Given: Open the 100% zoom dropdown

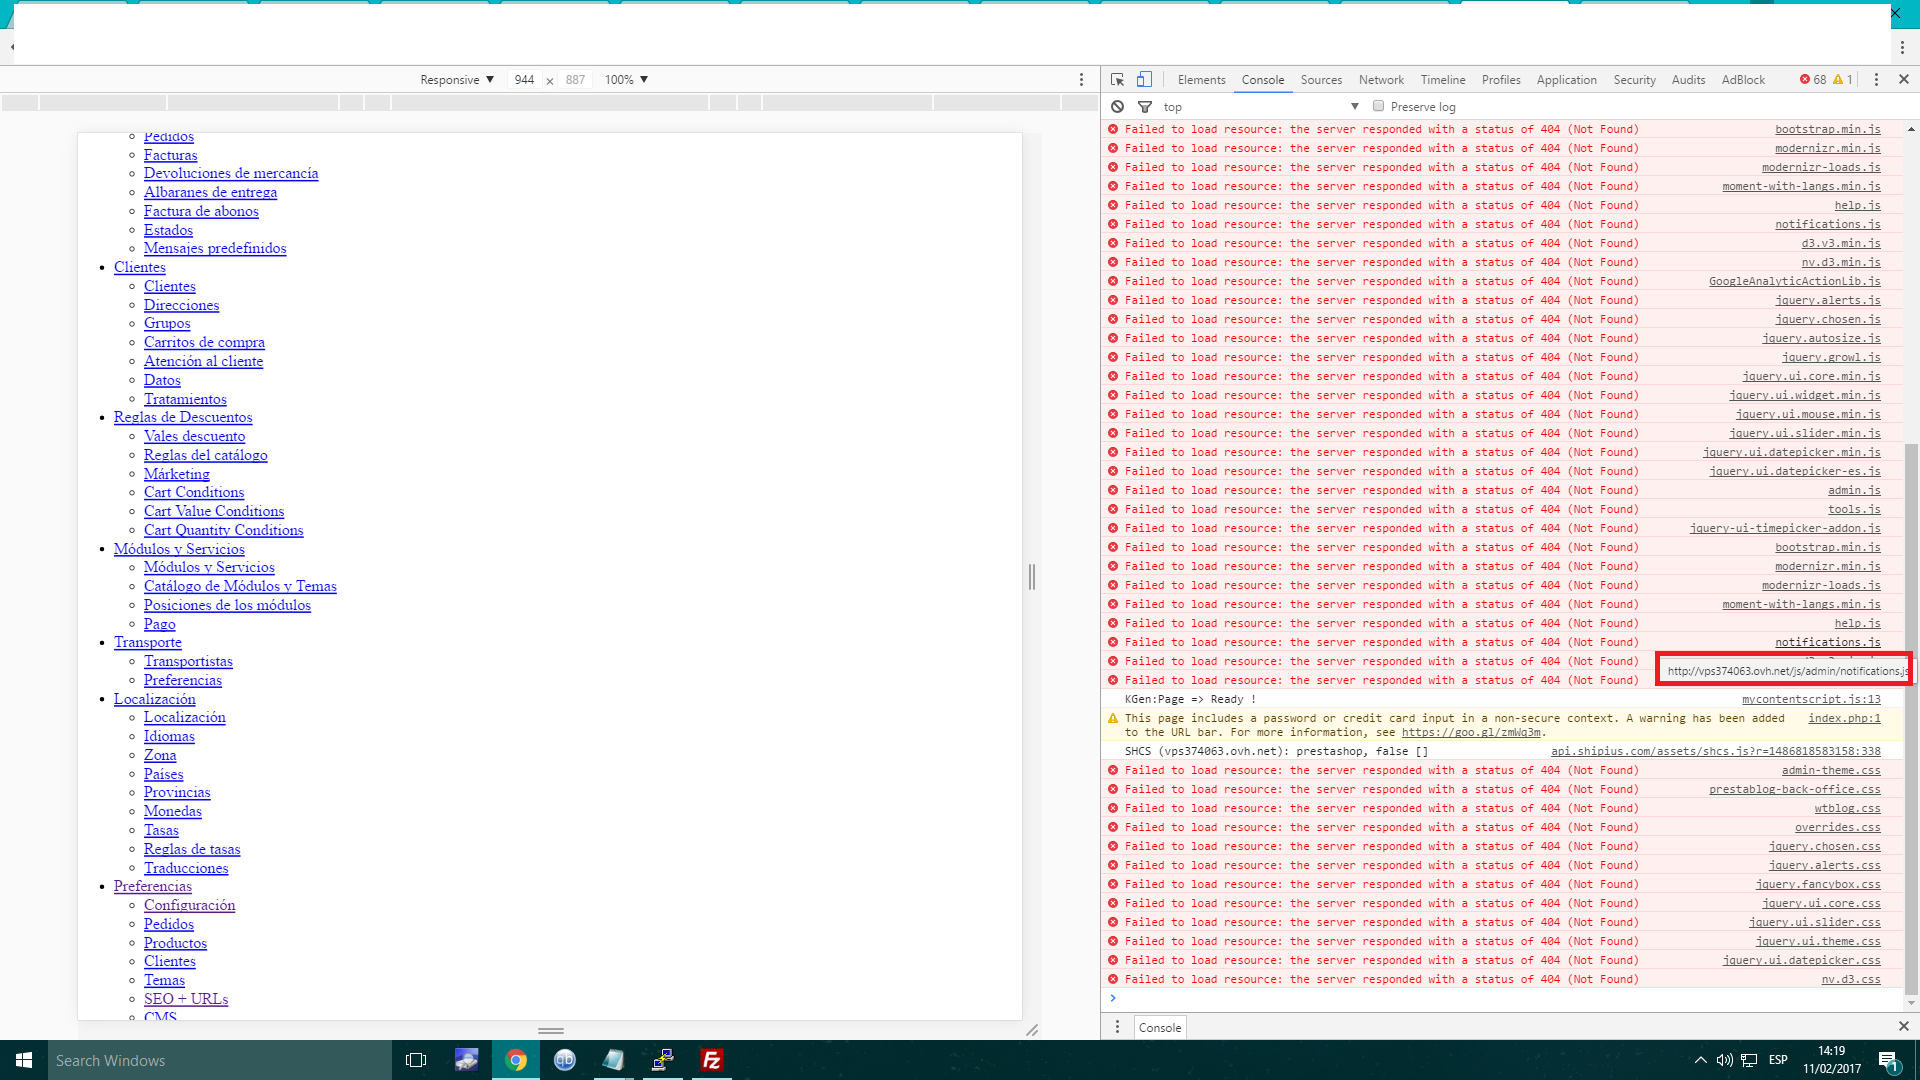Looking at the screenshot, I should point(626,79).
